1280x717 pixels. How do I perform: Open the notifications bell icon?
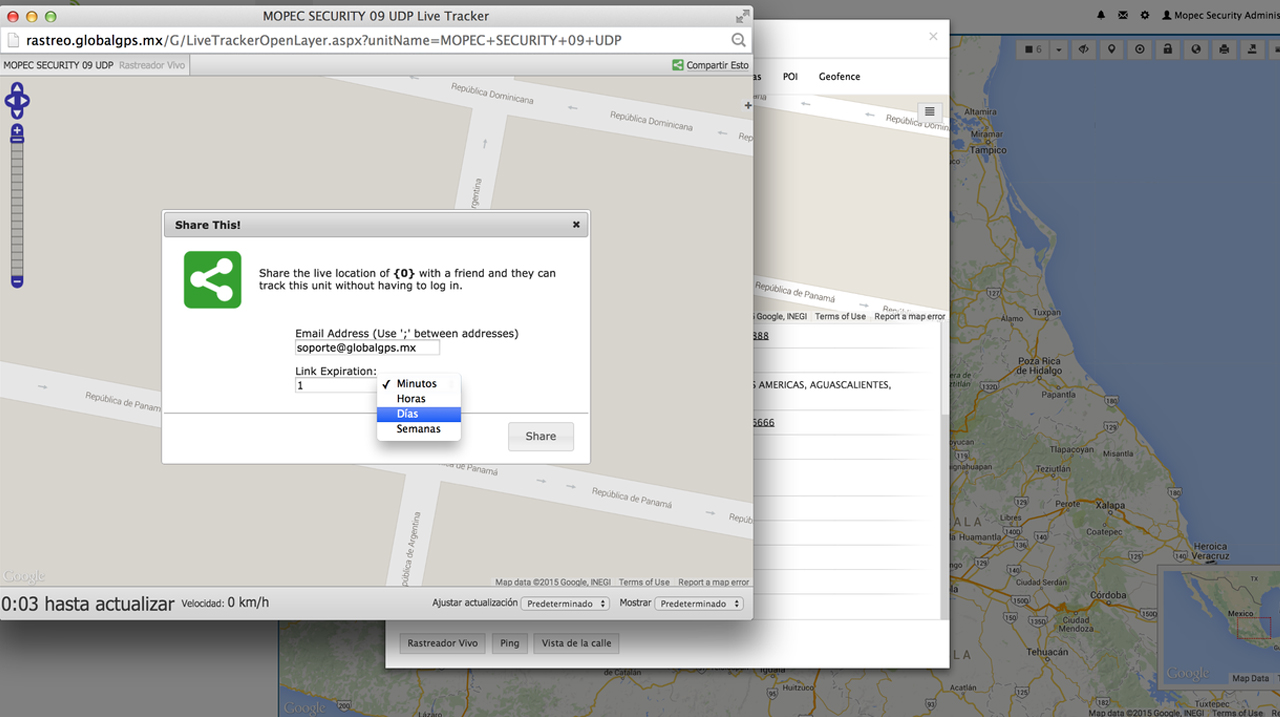point(1101,16)
